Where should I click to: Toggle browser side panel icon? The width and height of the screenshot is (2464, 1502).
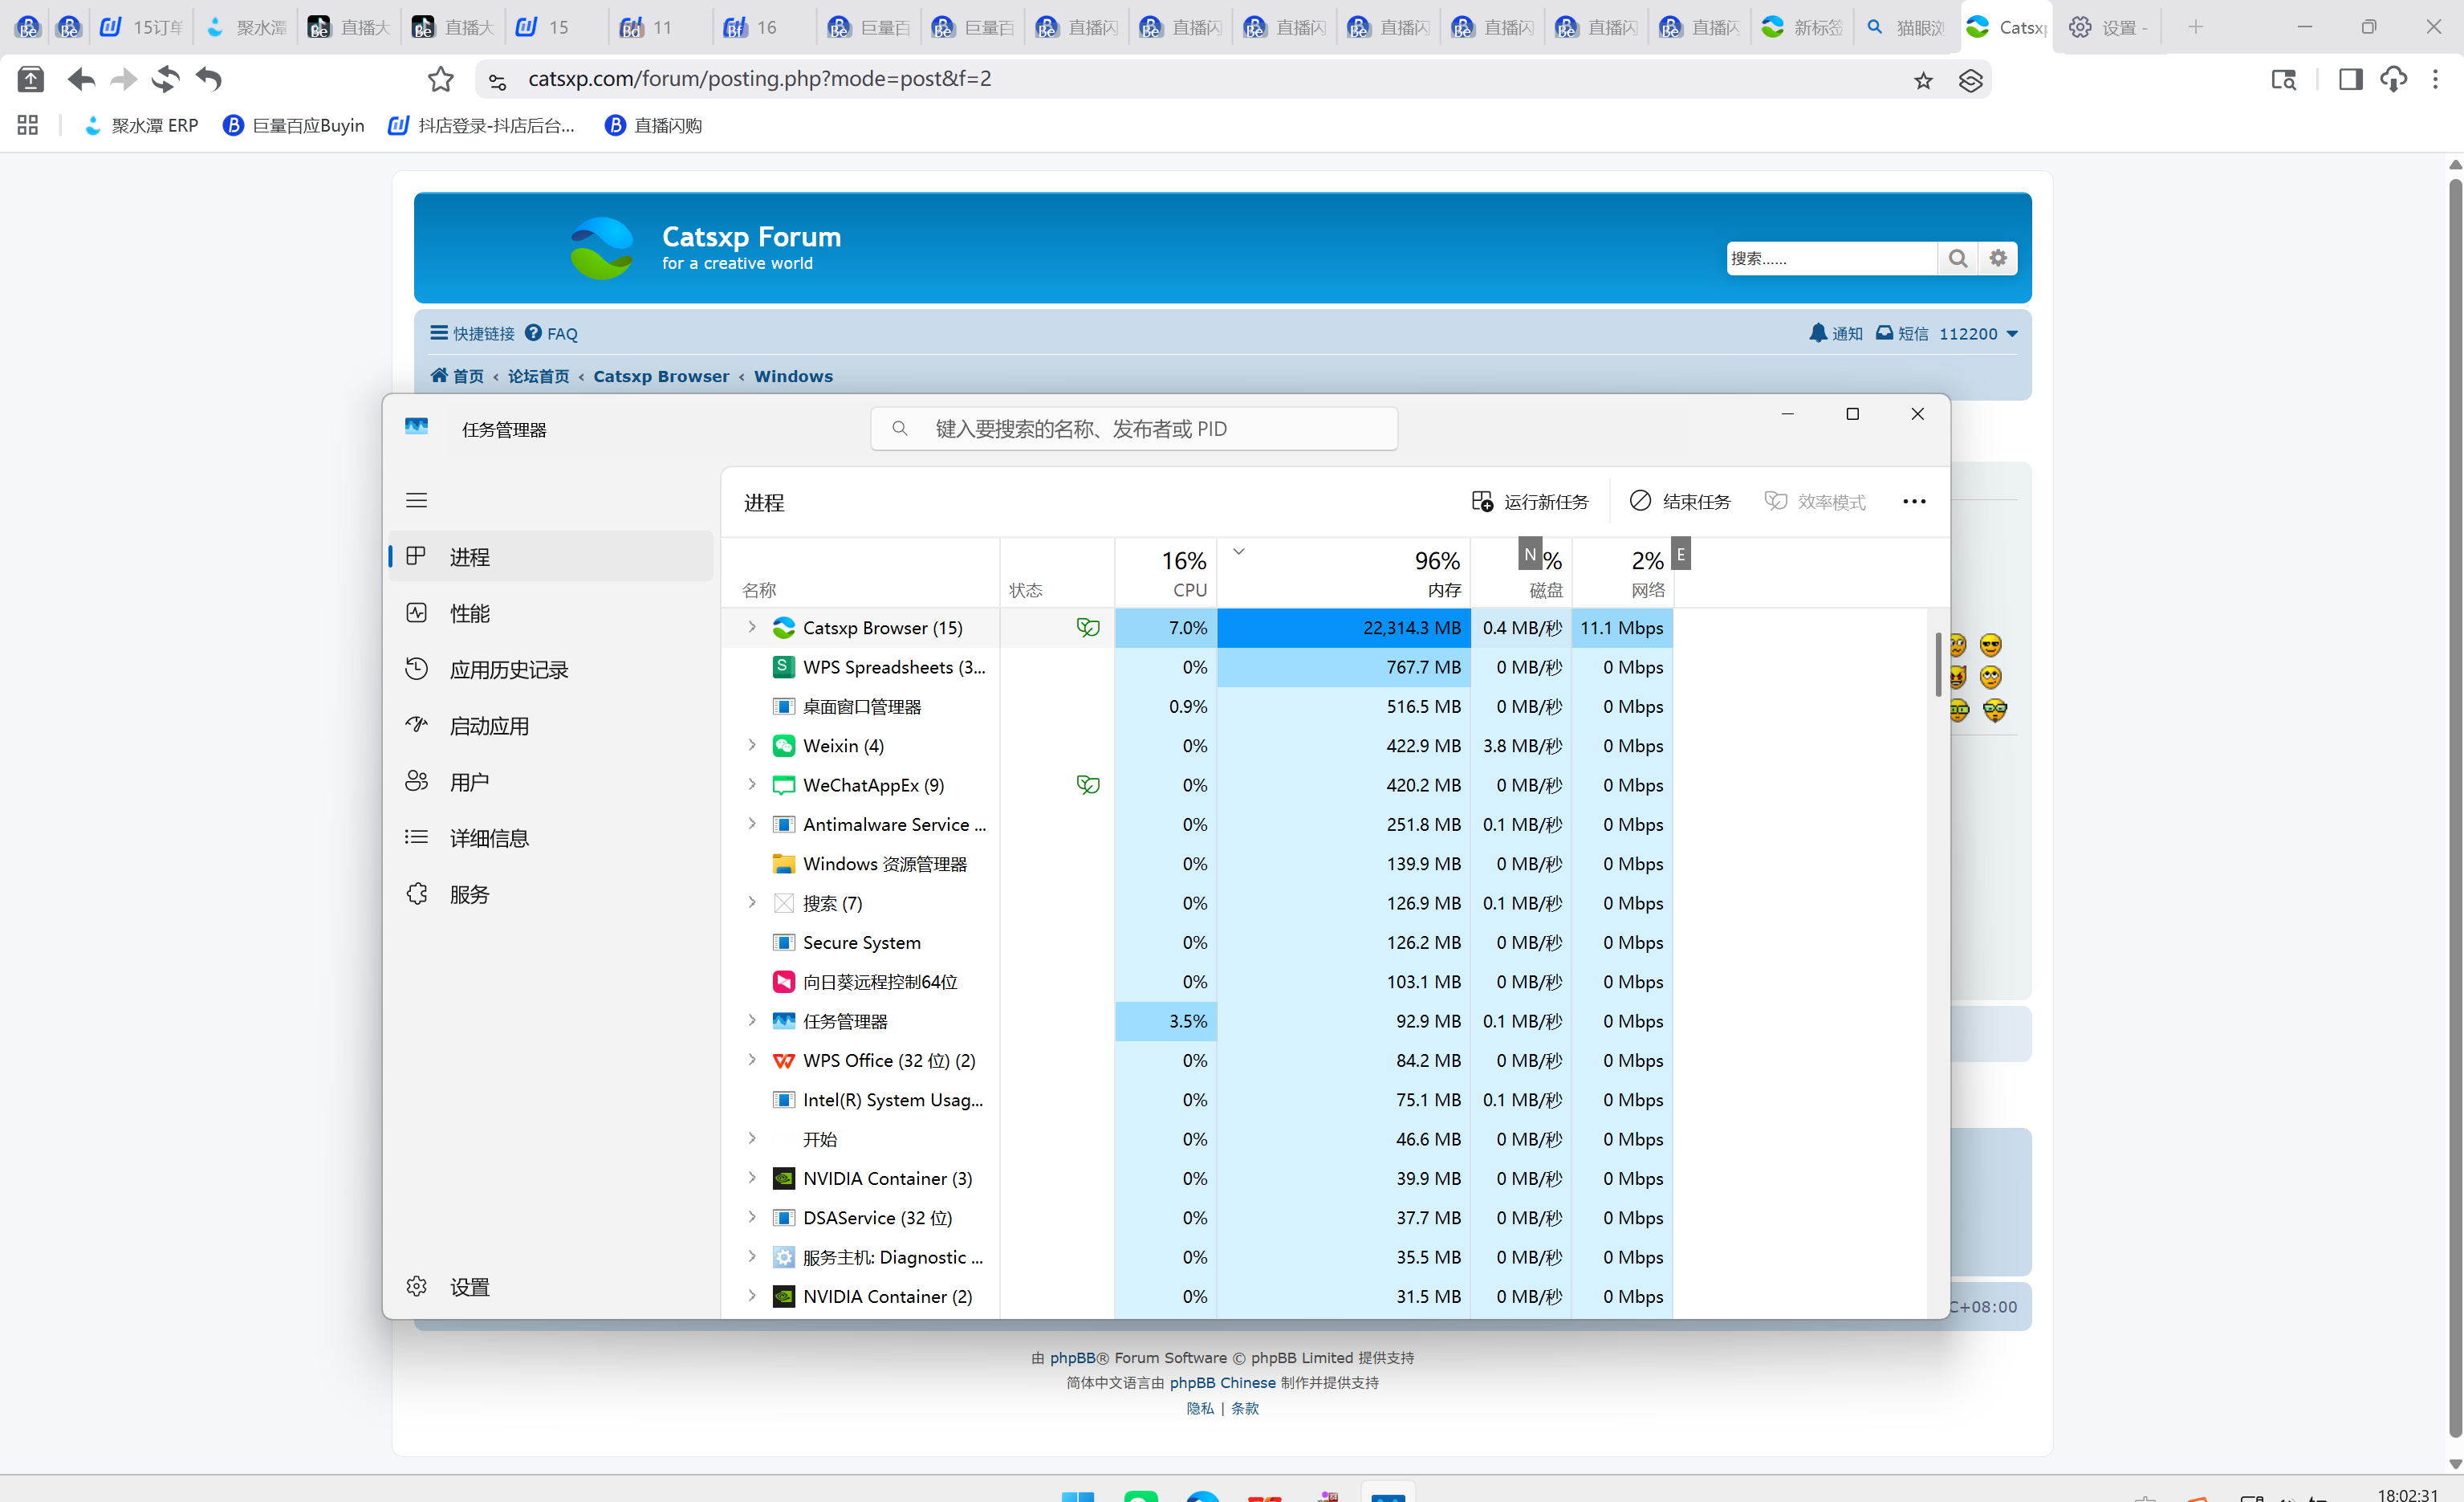(2350, 79)
